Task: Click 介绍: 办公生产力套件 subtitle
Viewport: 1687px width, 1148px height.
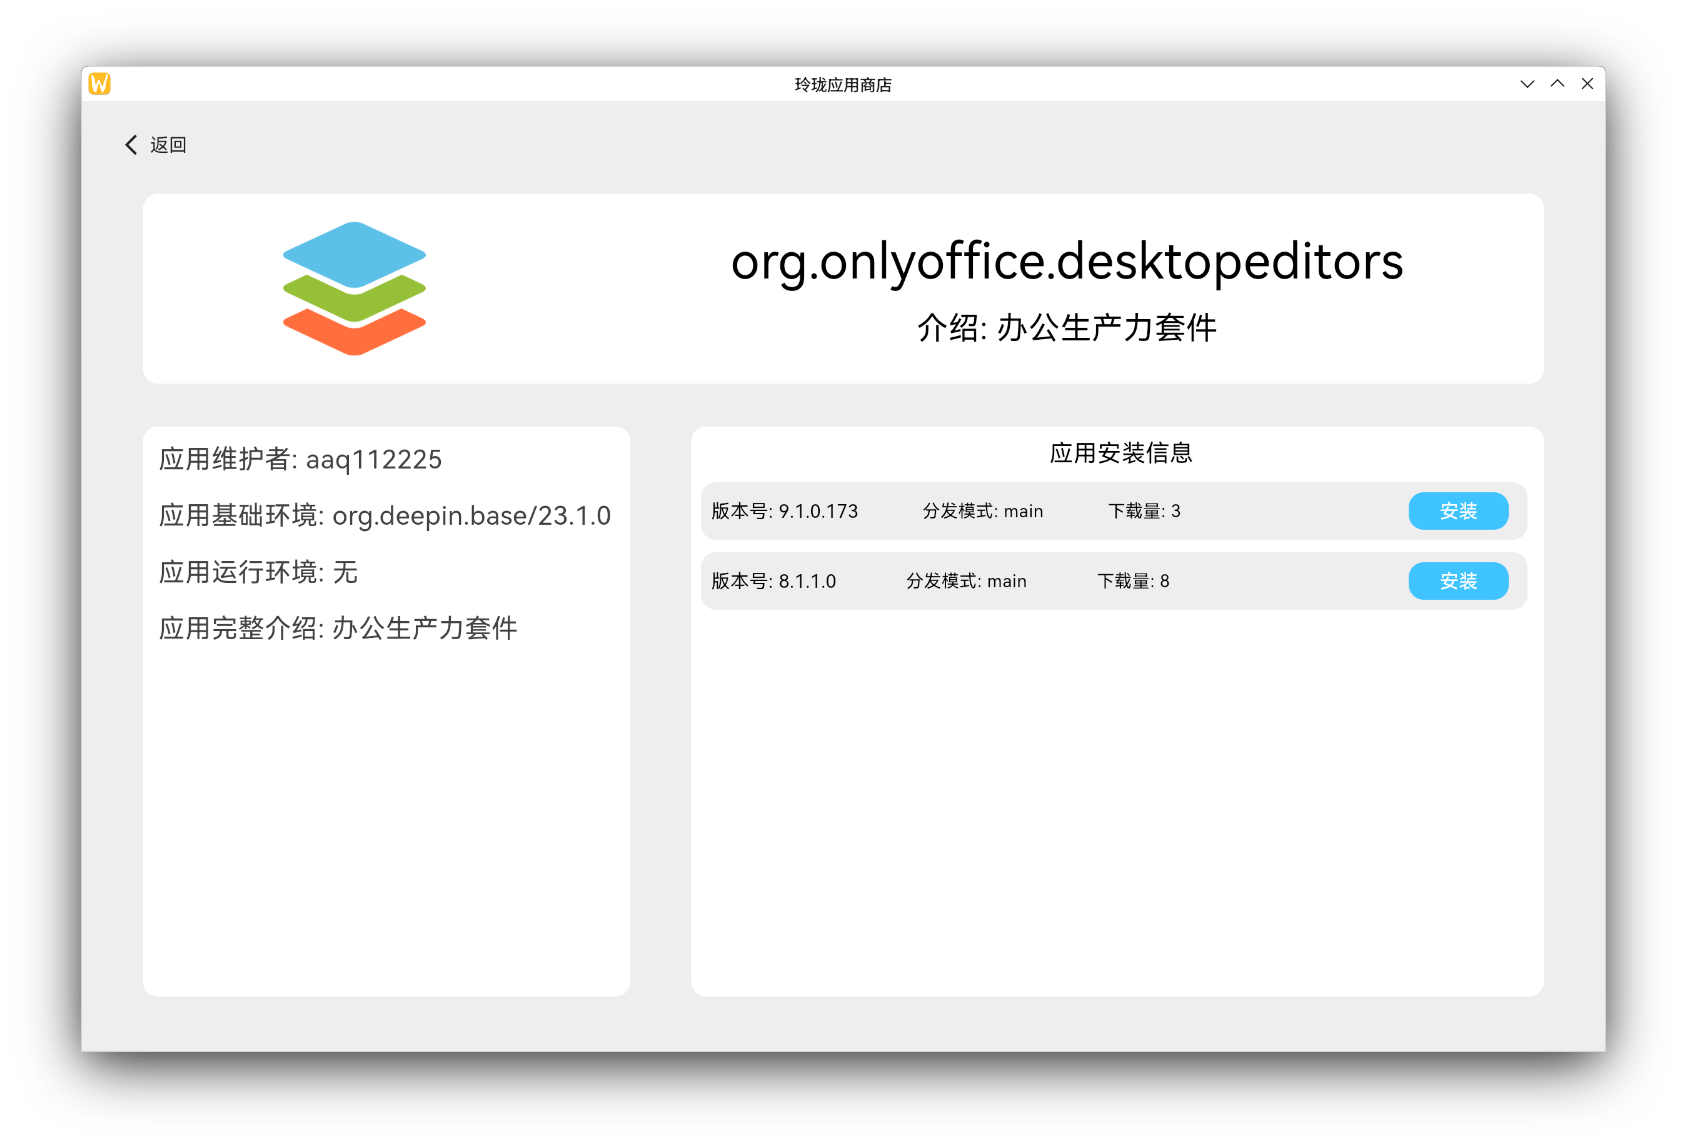Action: [x=1067, y=328]
